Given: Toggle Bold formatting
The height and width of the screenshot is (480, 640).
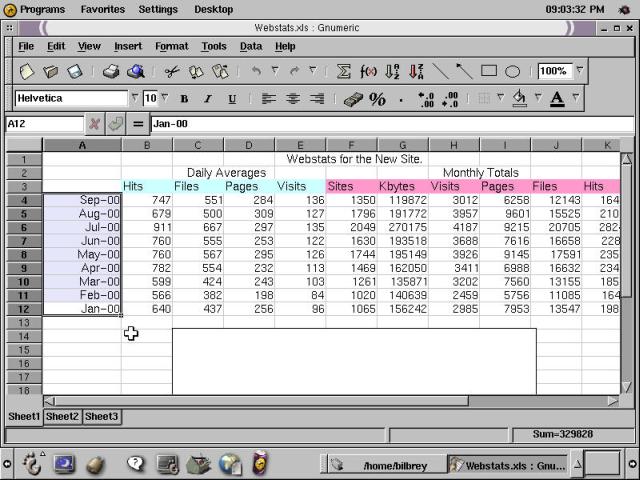Looking at the screenshot, I should coord(184,99).
